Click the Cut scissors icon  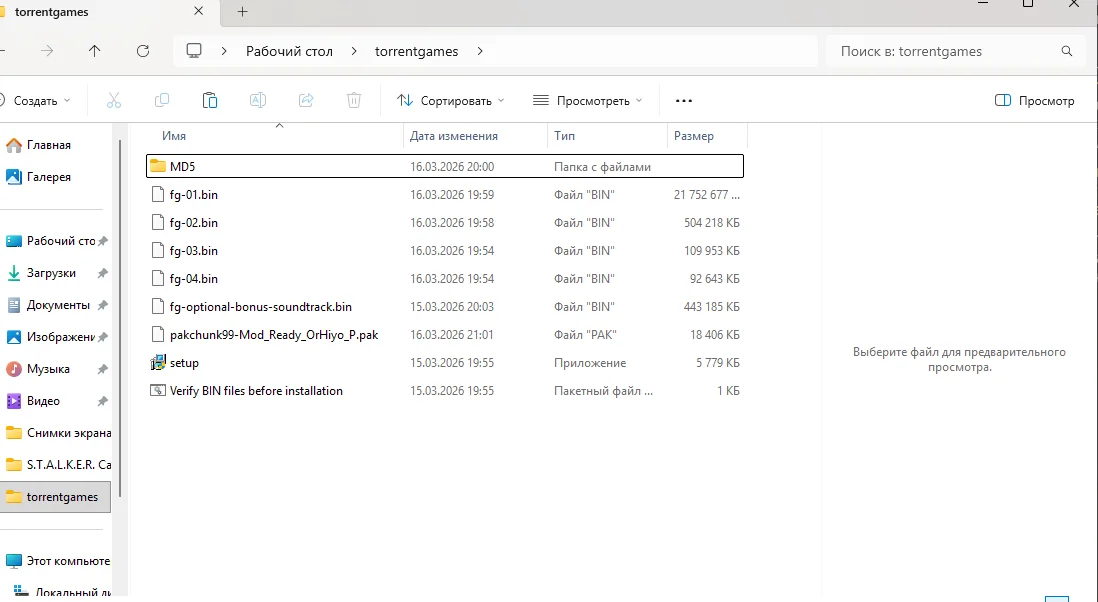click(113, 100)
